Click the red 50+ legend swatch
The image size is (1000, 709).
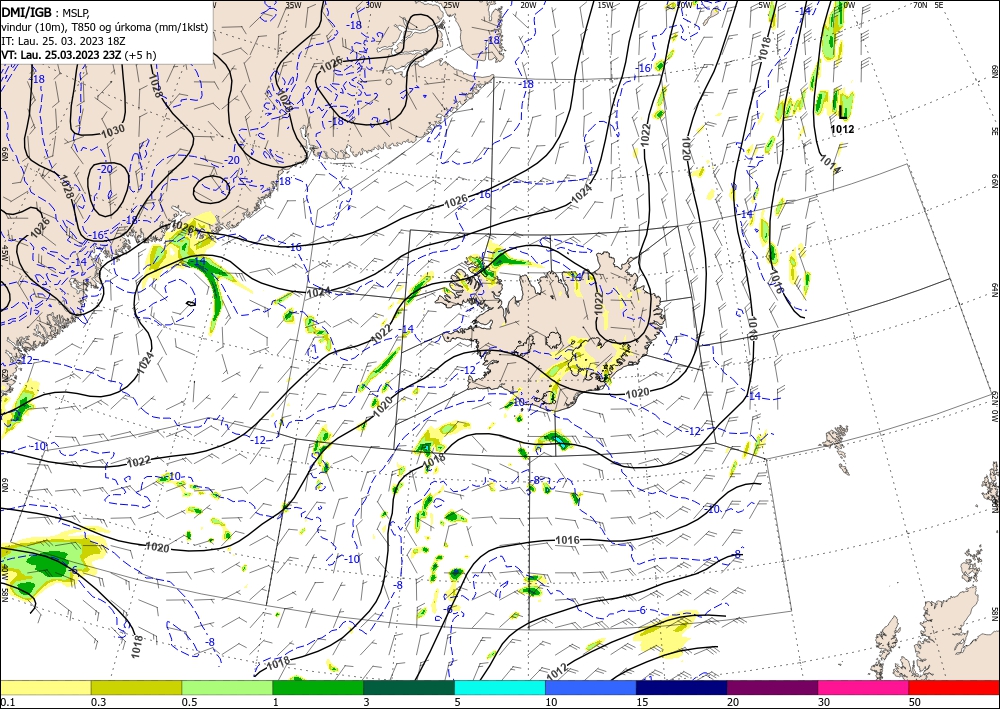tap(954, 687)
